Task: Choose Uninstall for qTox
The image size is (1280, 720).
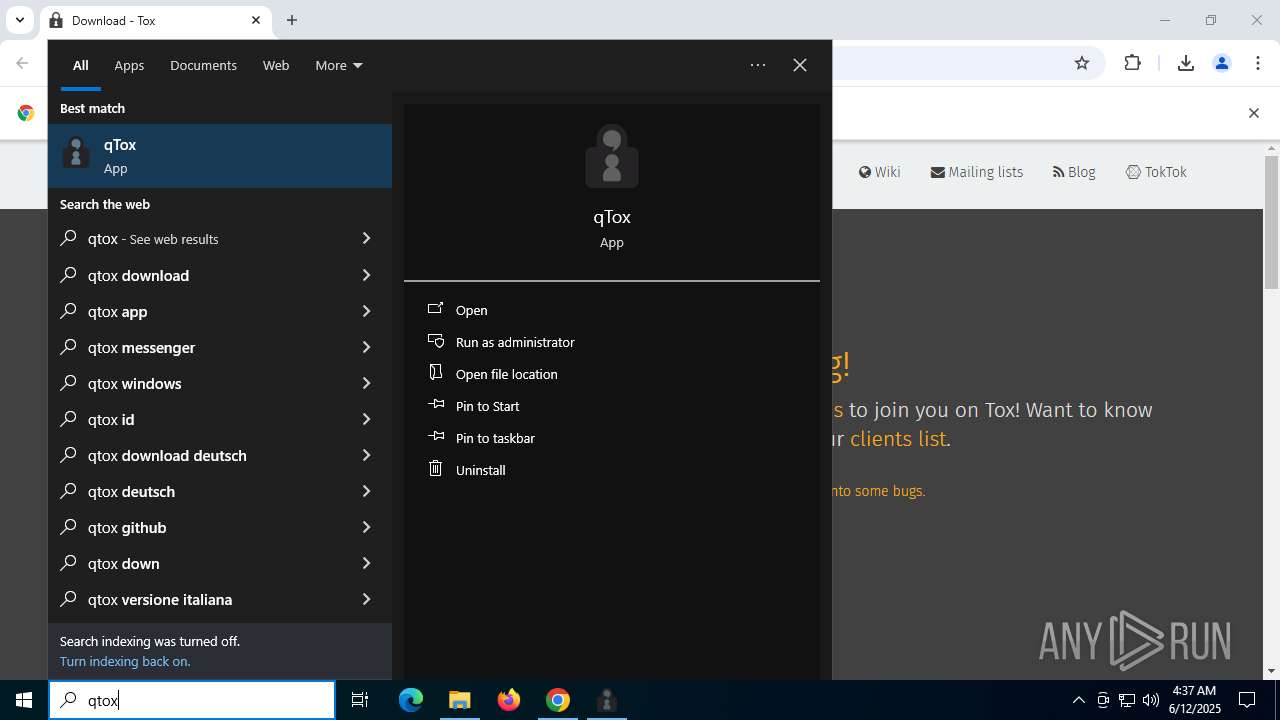Action: (x=481, y=470)
